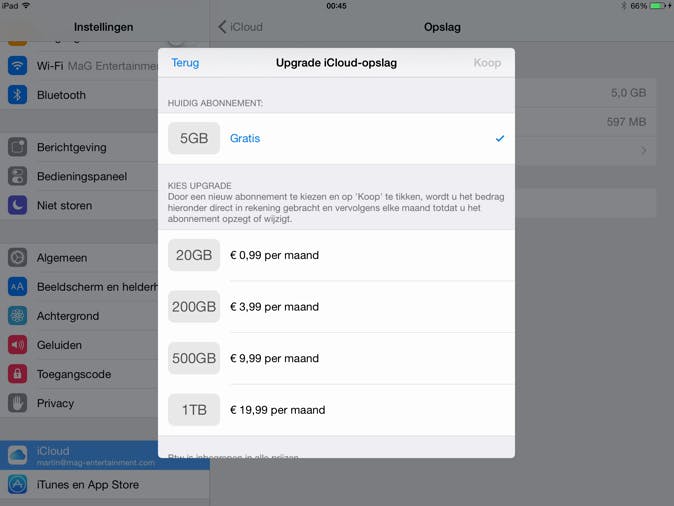Tap the Bedieningspaneel control center icon
Image resolution: width=674 pixels, height=506 pixels.
tap(17, 176)
